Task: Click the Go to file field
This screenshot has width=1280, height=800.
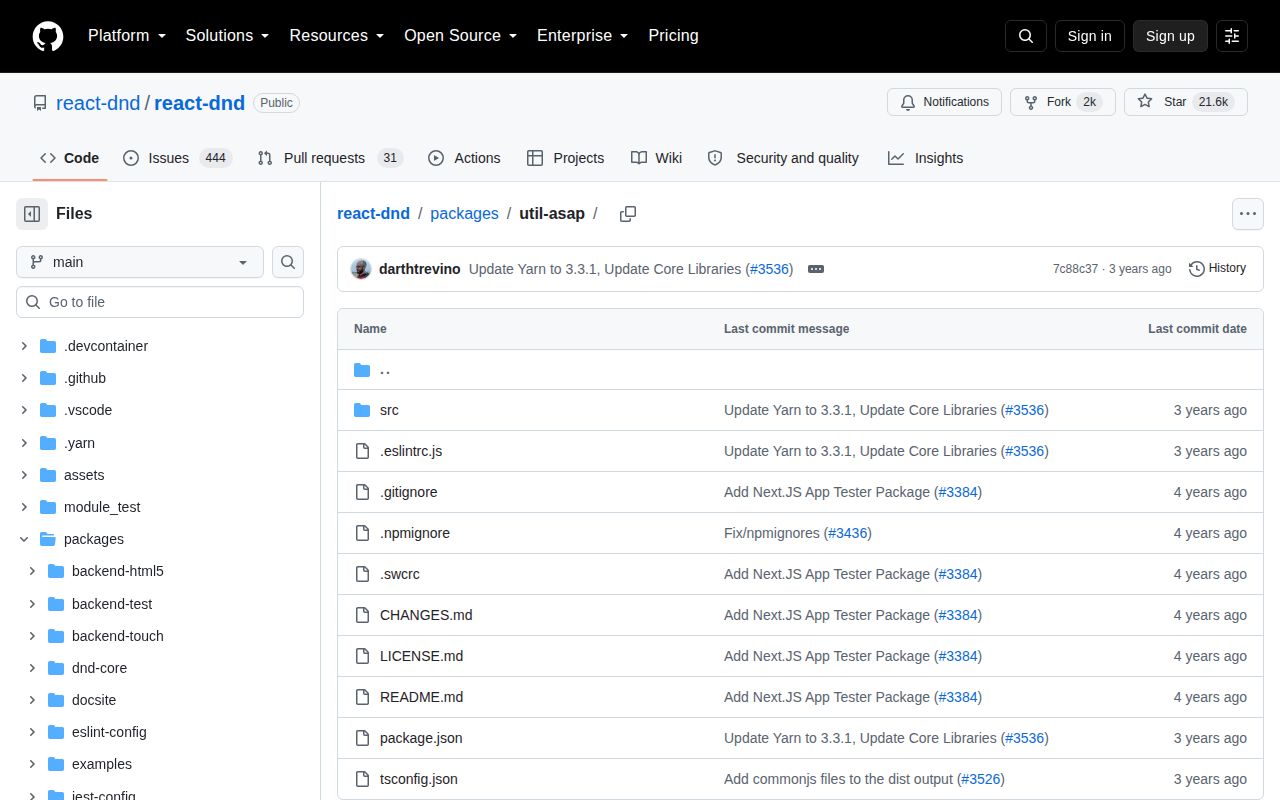Action: point(160,302)
